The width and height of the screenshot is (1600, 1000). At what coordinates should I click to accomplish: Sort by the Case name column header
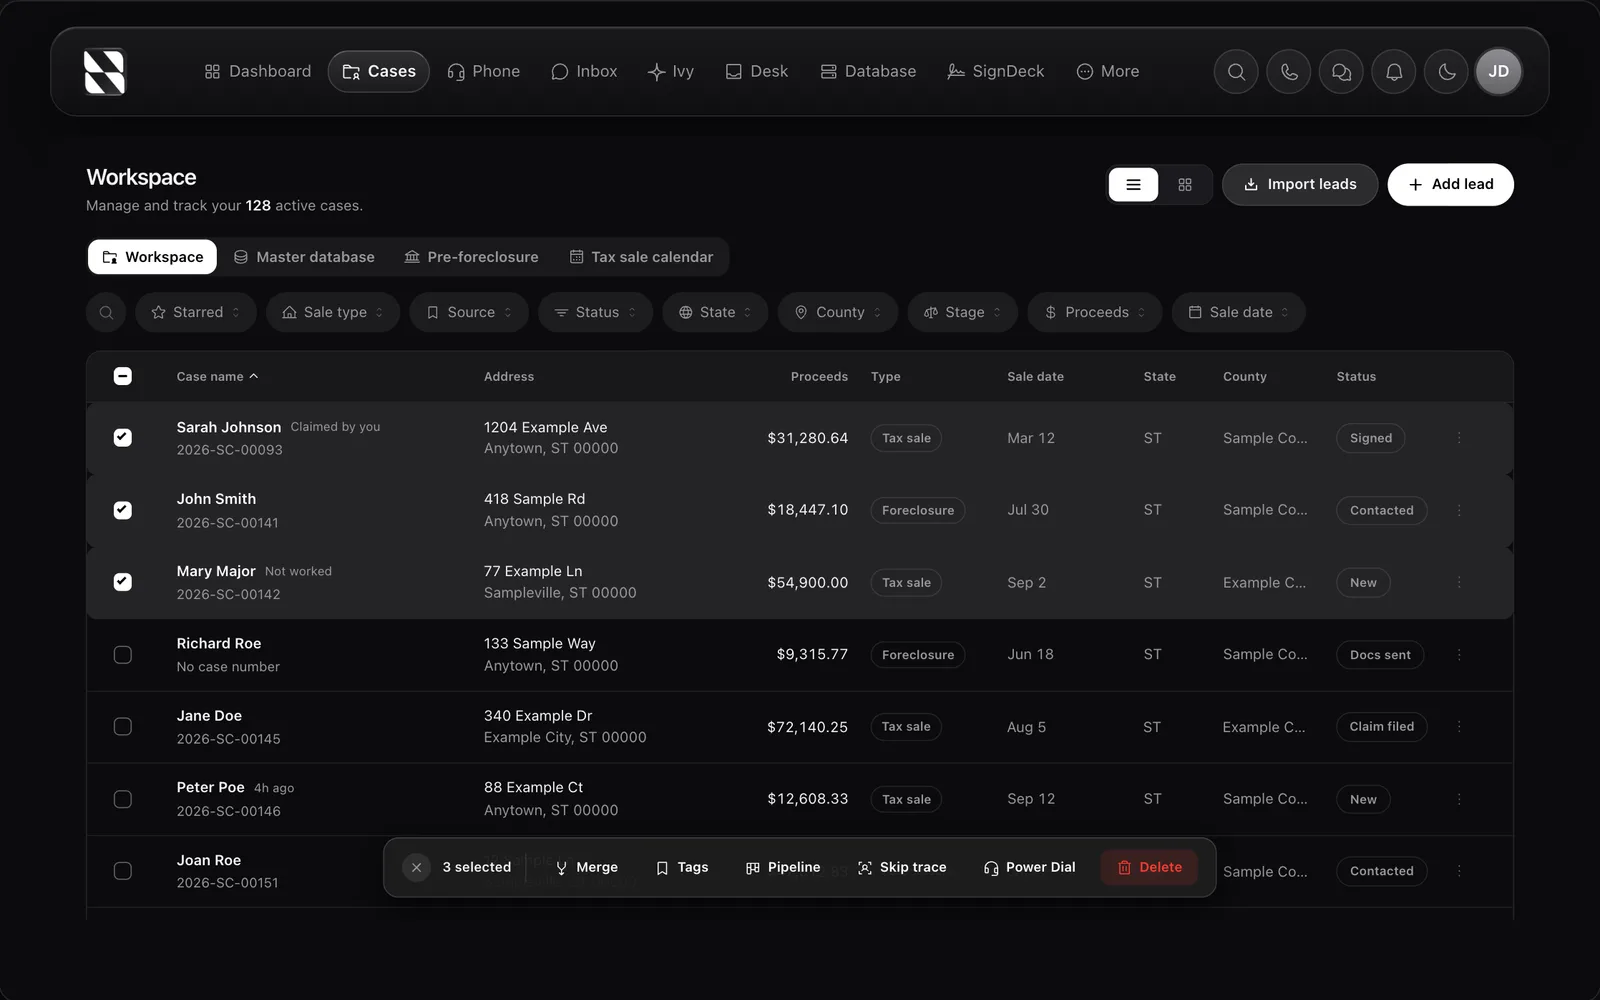pyautogui.click(x=217, y=377)
